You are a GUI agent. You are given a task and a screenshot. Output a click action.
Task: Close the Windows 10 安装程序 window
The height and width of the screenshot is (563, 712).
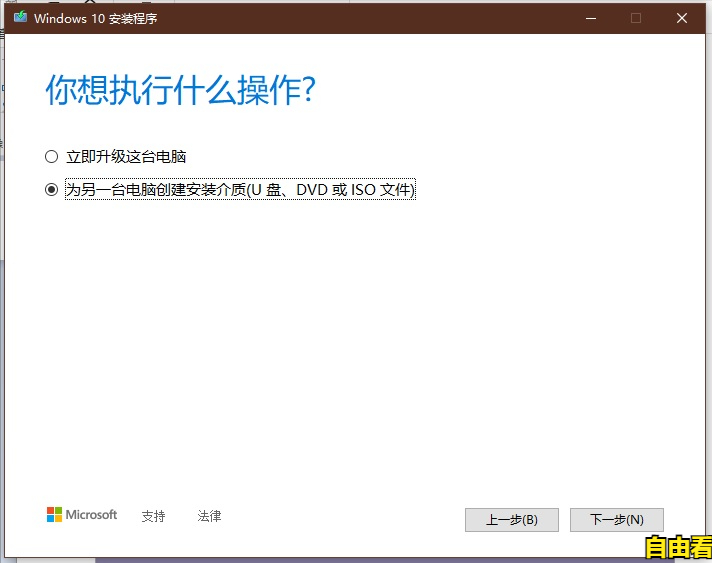682,18
